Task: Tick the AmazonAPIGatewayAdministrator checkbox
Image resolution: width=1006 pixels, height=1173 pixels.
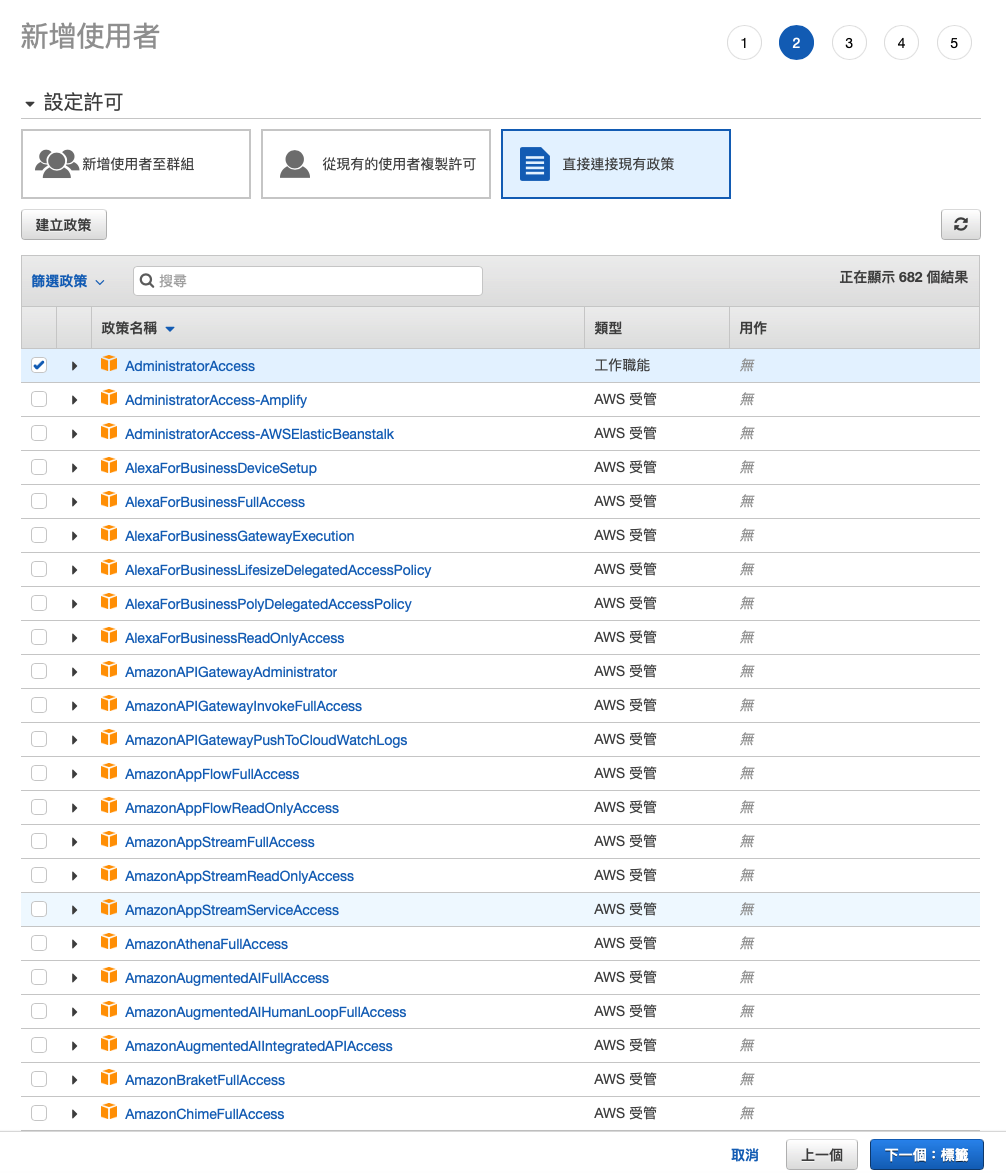Action: pyautogui.click(x=39, y=671)
